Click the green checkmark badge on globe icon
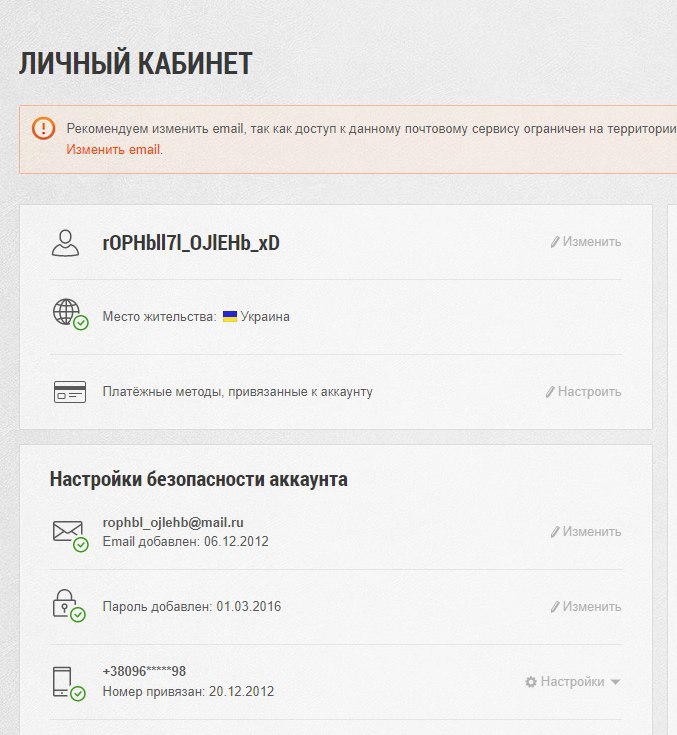Image resolution: width=677 pixels, height=735 pixels. [81, 322]
